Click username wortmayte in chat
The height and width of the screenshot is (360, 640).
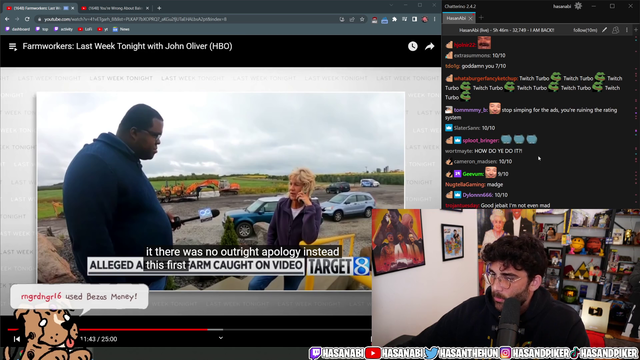[458, 151]
